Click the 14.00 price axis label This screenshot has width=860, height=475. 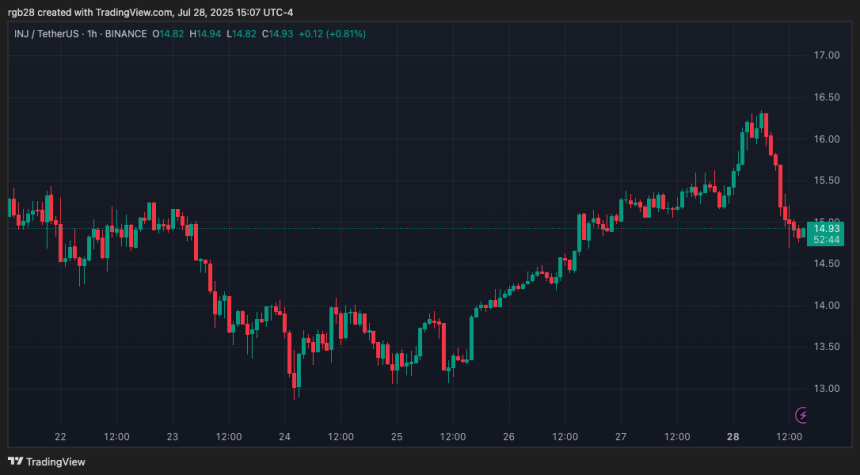point(827,305)
